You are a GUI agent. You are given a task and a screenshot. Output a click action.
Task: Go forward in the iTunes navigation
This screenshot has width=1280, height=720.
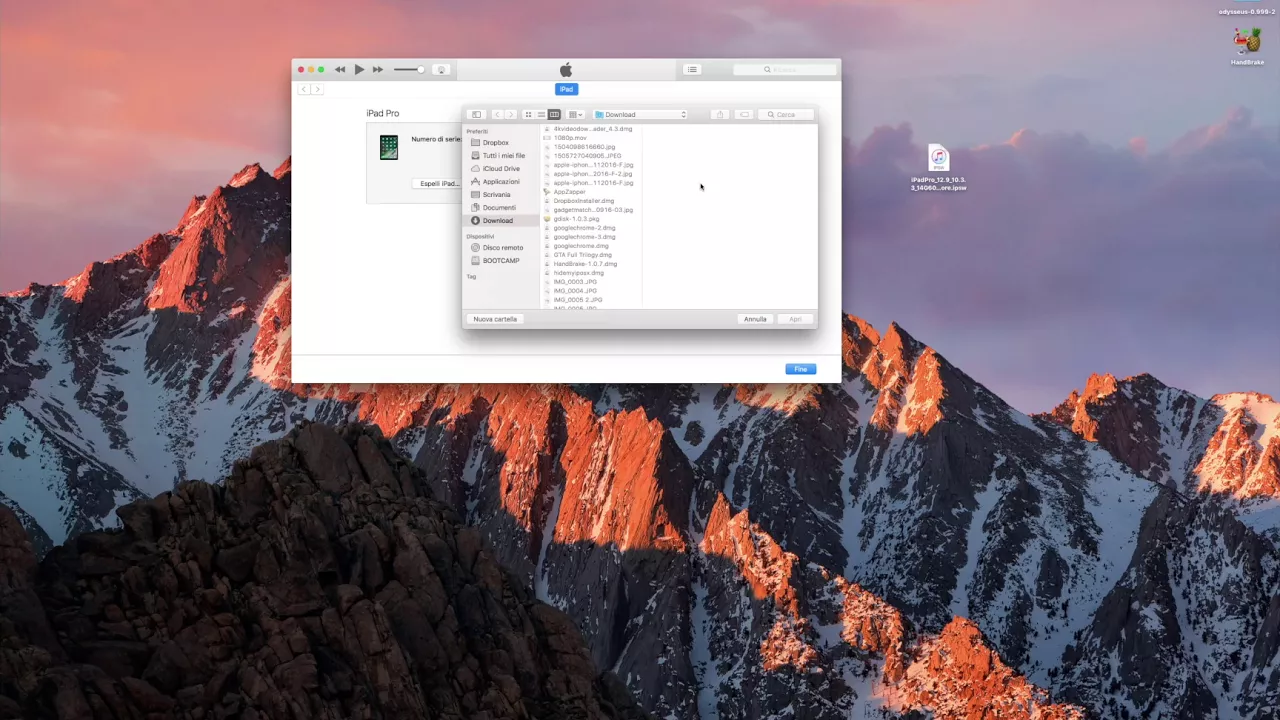click(x=318, y=89)
